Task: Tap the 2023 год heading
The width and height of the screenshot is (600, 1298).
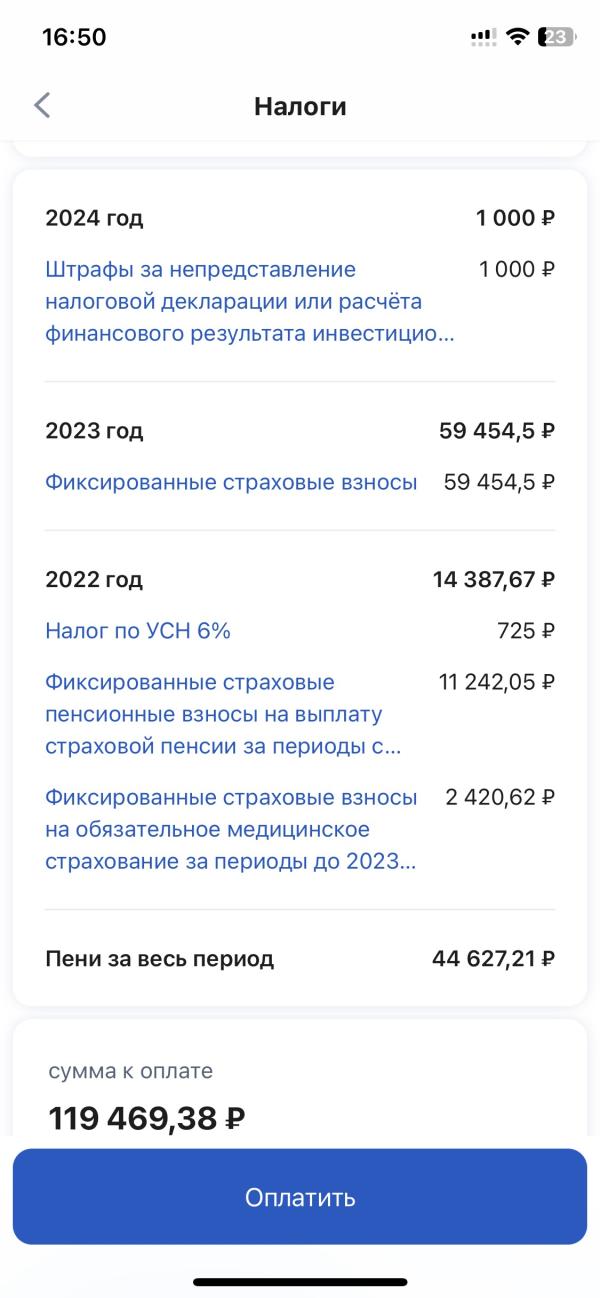Action: click(x=94, y=431)
